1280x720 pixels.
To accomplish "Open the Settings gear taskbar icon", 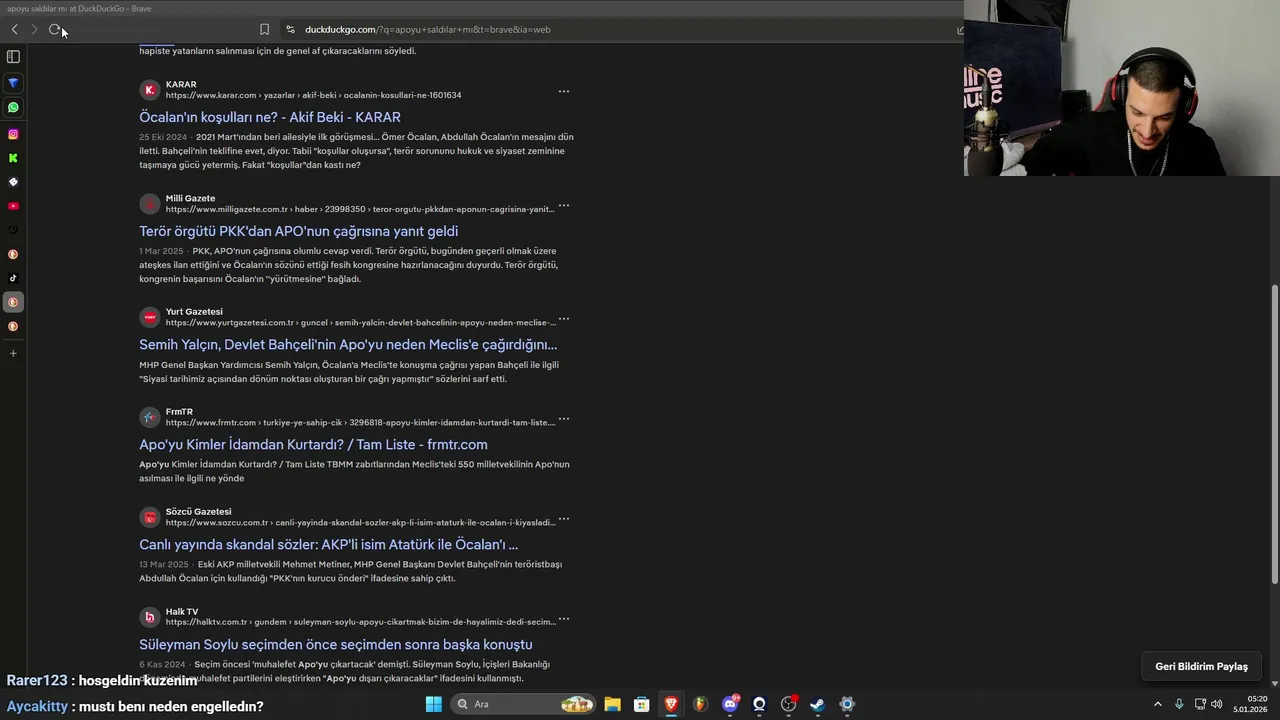I will pos(847,704).
